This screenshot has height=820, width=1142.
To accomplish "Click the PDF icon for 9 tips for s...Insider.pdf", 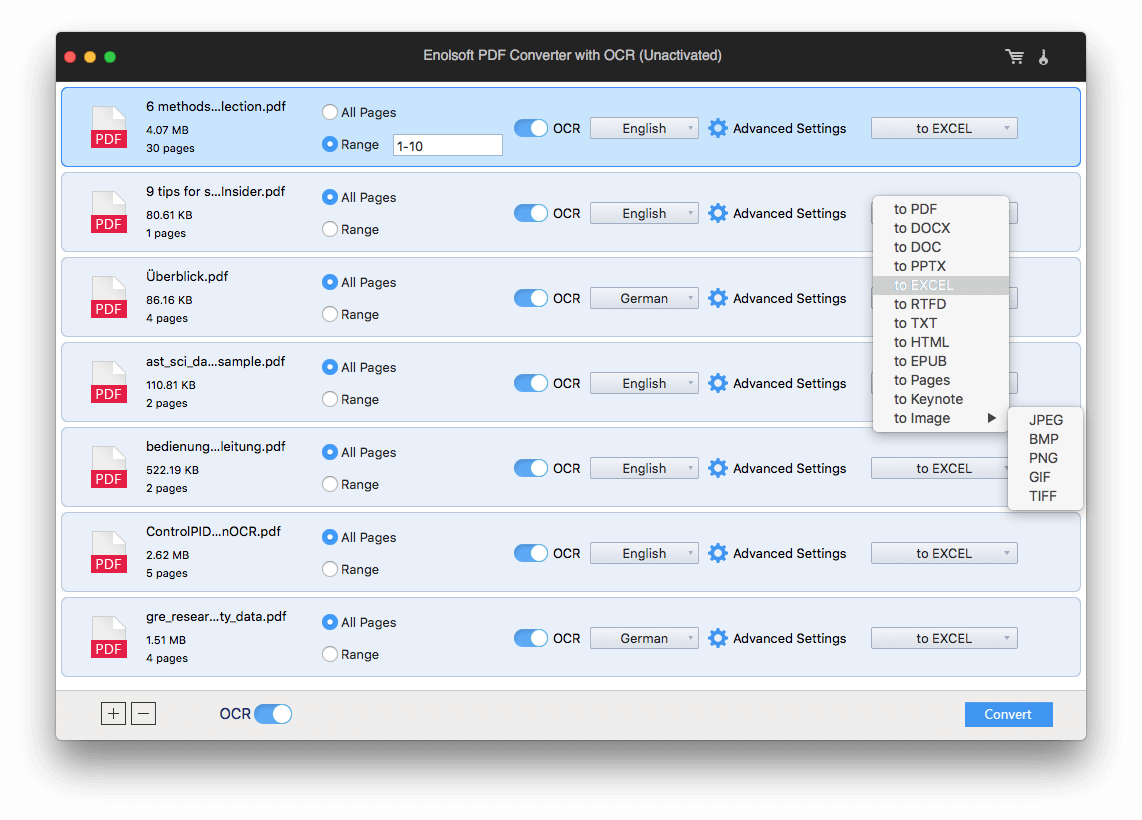I will click(109, 213).
